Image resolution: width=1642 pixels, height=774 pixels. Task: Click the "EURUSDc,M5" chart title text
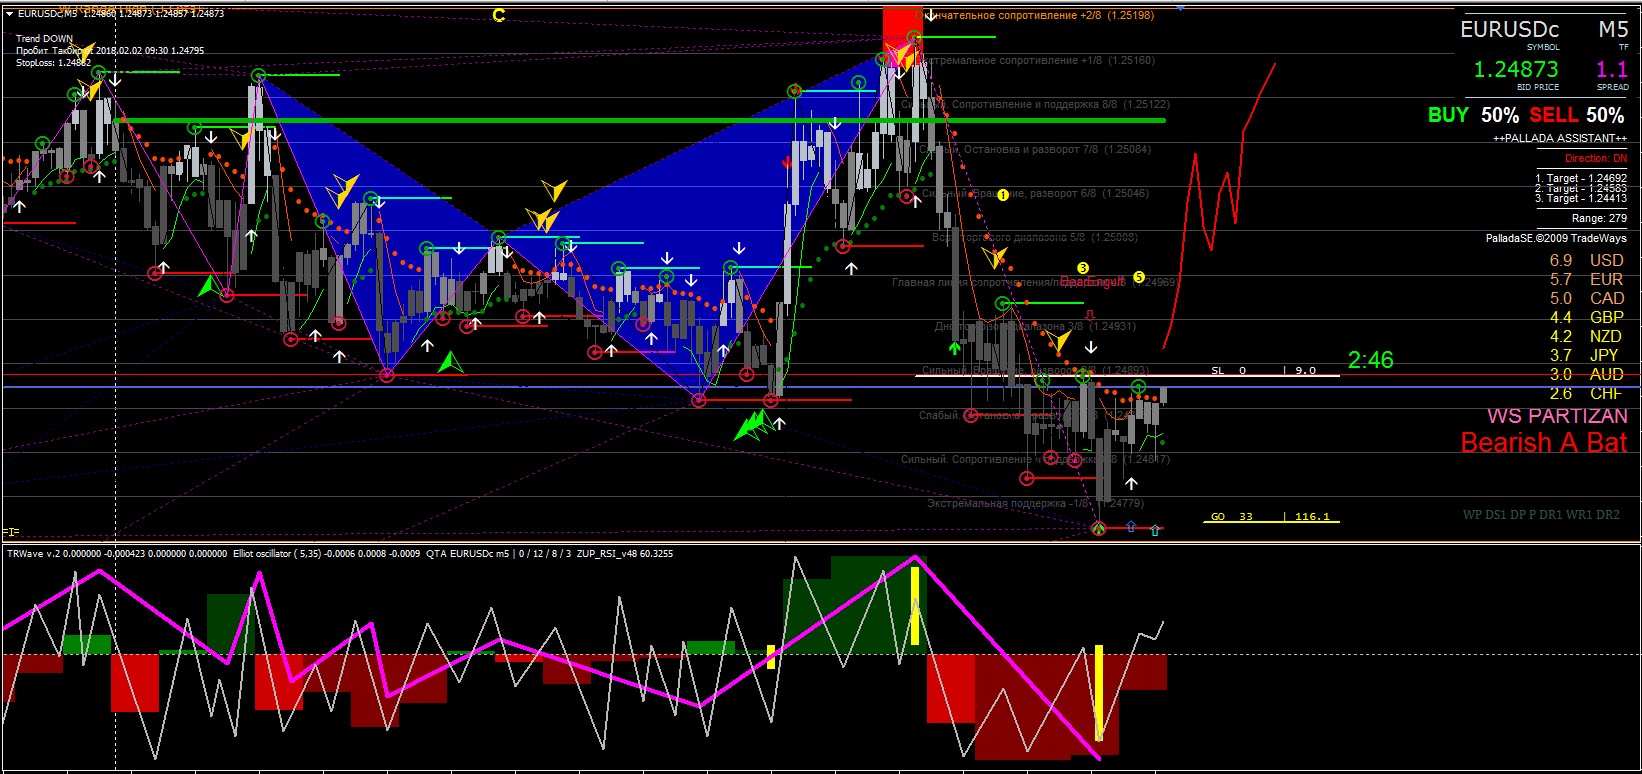pyautogui.click(x=50, y=14)
